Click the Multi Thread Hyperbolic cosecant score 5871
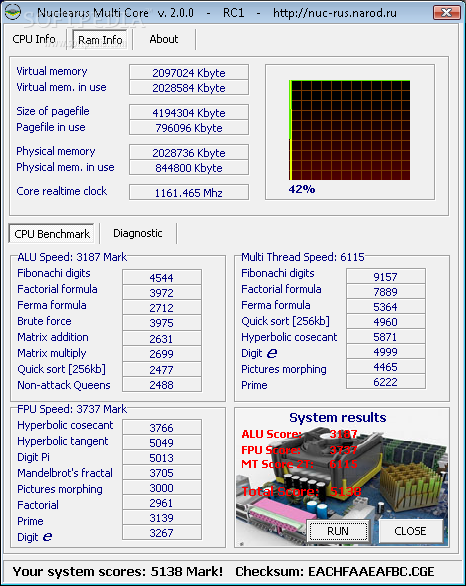Image resolution: width=466 pixels, height=586 pixels. [x=386, y=336]
